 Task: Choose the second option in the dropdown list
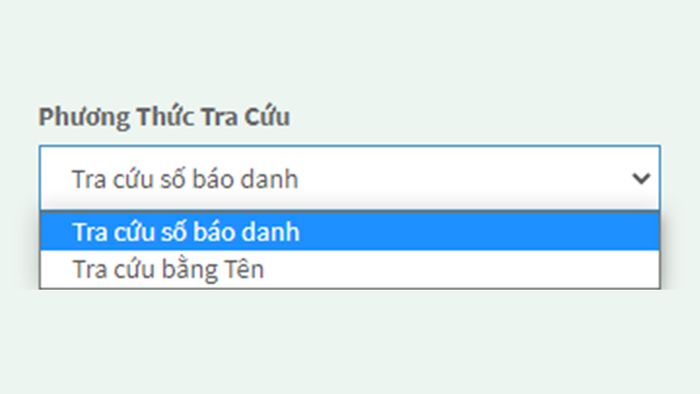350,269
